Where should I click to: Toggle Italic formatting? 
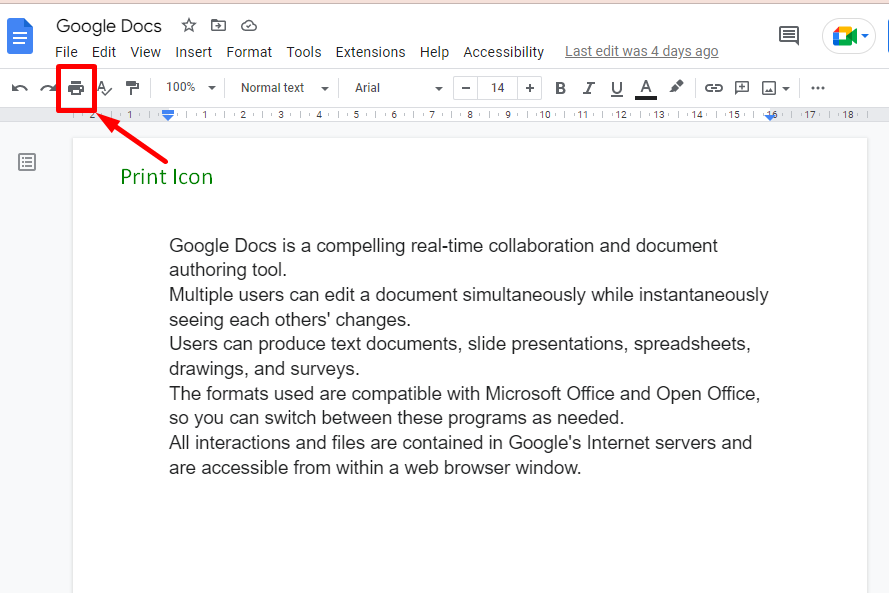pos(589,88)
